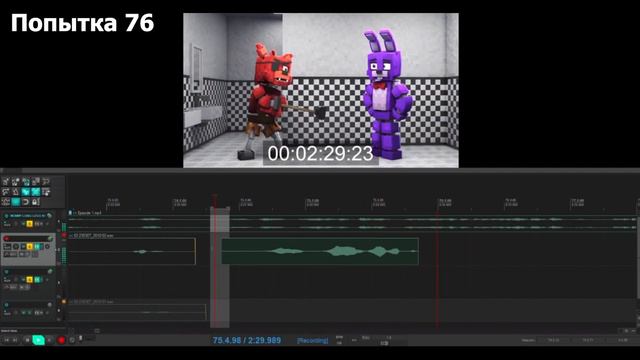Go to project start in the transport
Image resolution: width=640 pixels, height=360 pixels.
[x=7, y=340]
